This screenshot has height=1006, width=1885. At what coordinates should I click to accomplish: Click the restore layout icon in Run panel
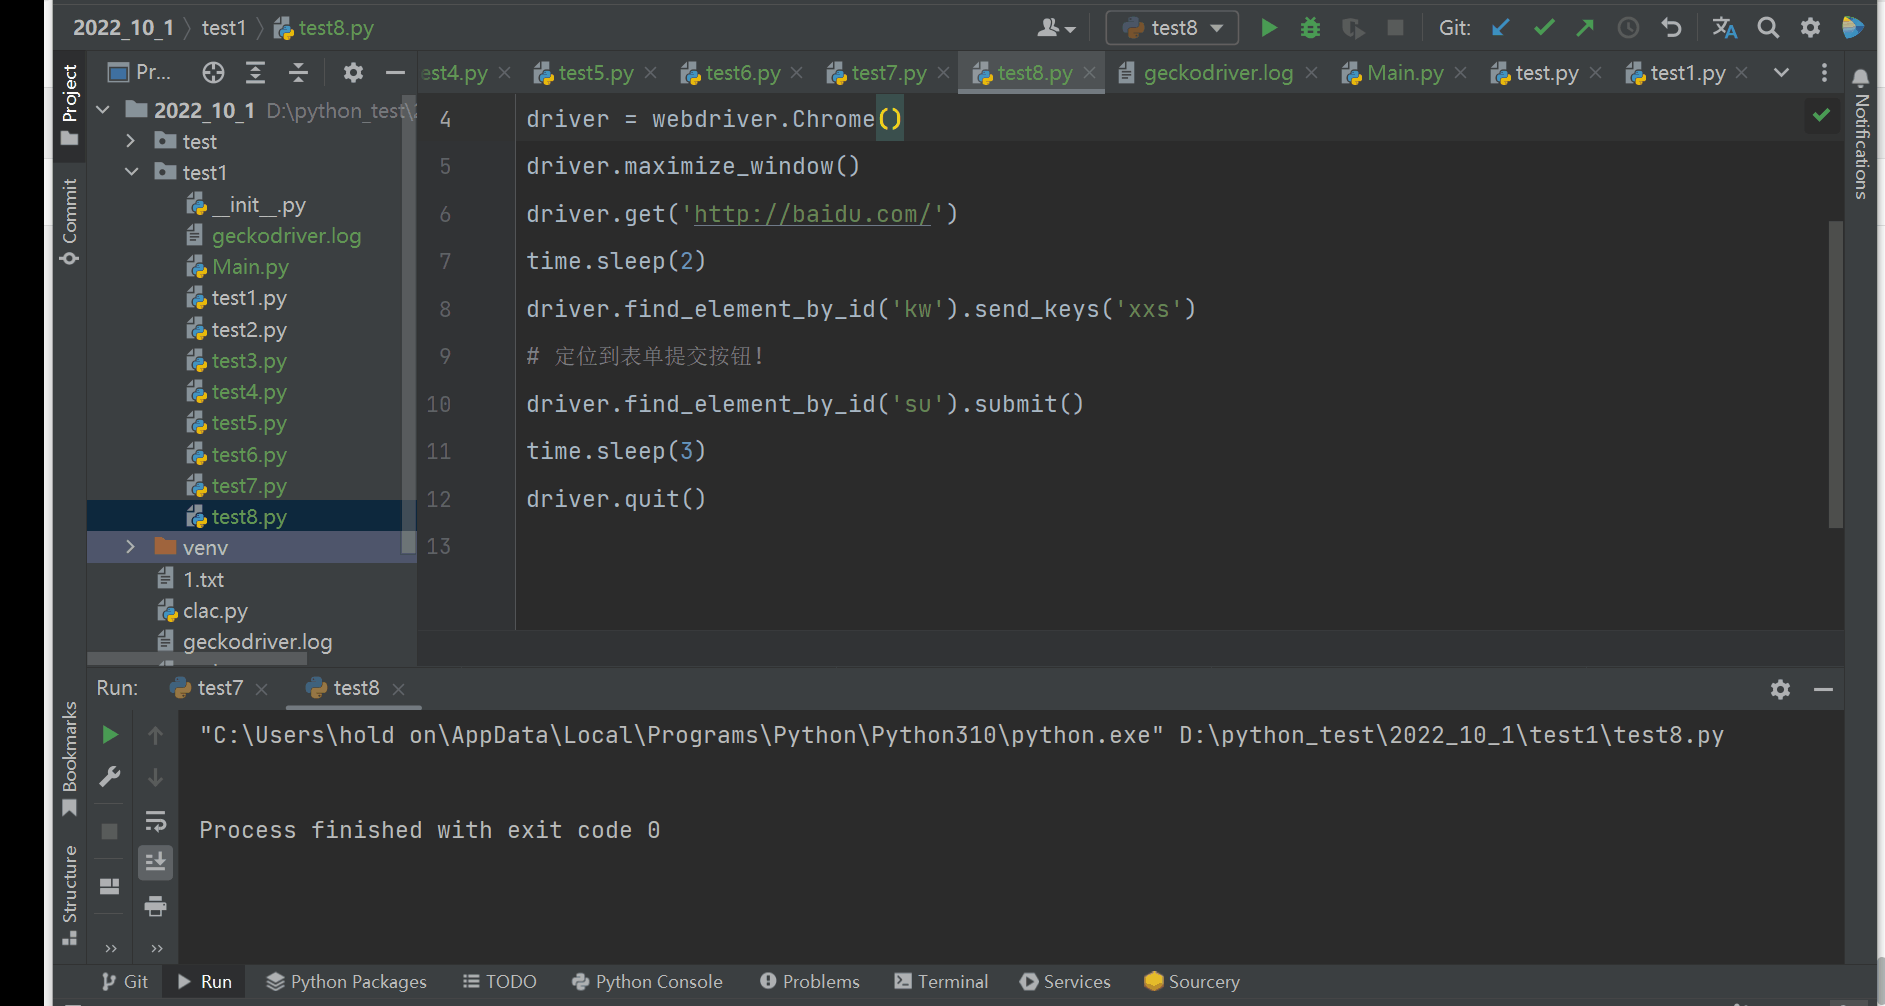click(110, 886)
